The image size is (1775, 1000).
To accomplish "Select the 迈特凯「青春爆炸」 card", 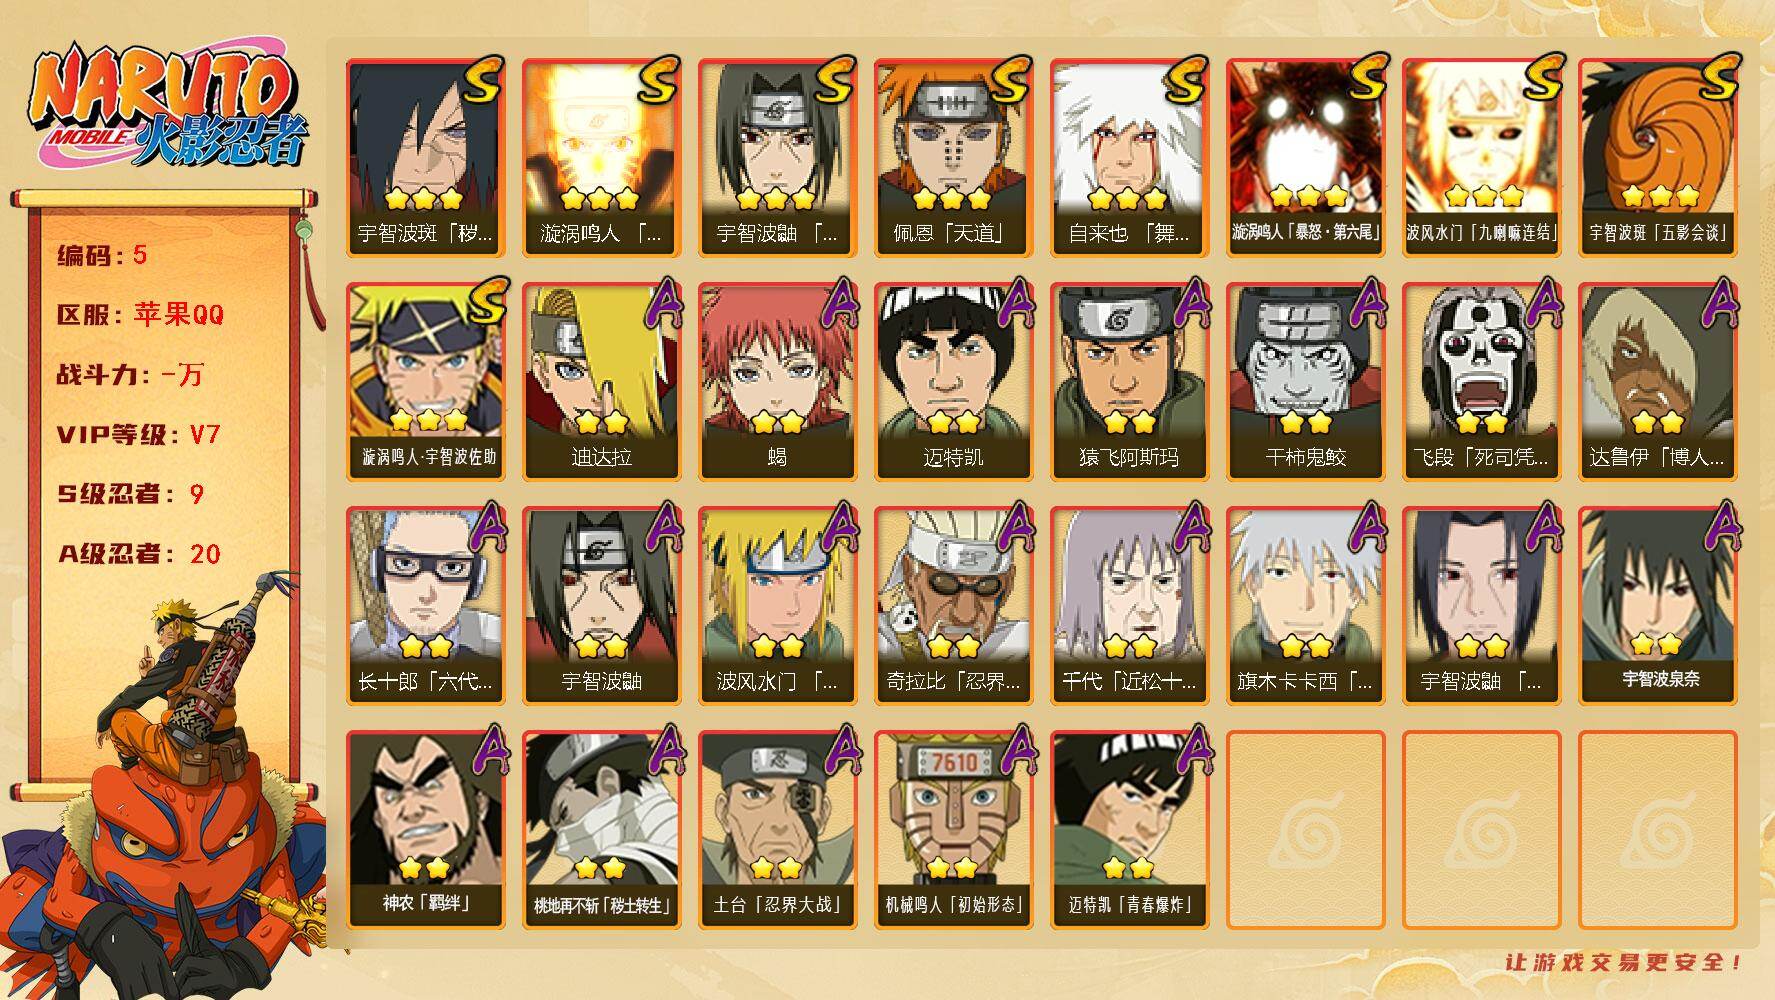I will pos(1129,829).
